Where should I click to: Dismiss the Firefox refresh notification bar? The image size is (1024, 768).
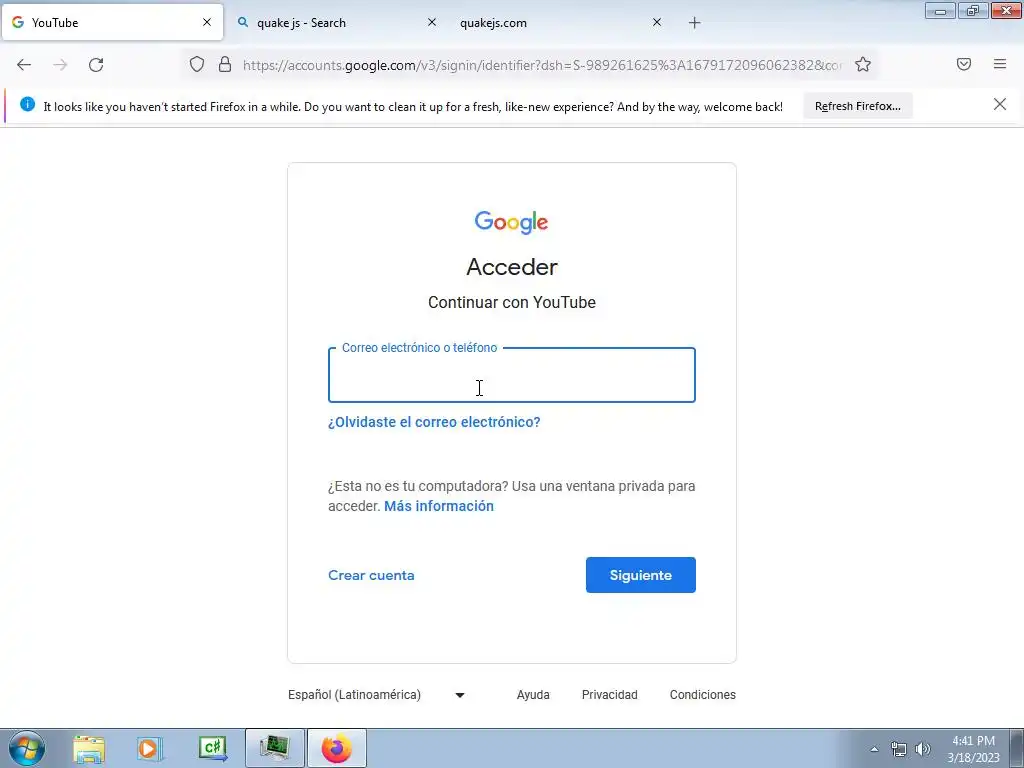1000,104
